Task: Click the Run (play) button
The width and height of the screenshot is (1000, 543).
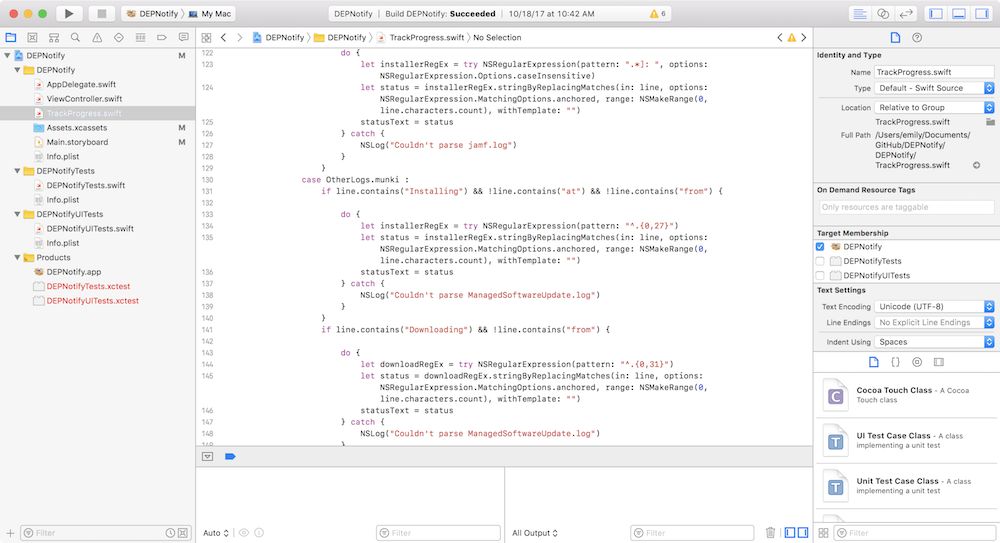Action: coord(68,14)
